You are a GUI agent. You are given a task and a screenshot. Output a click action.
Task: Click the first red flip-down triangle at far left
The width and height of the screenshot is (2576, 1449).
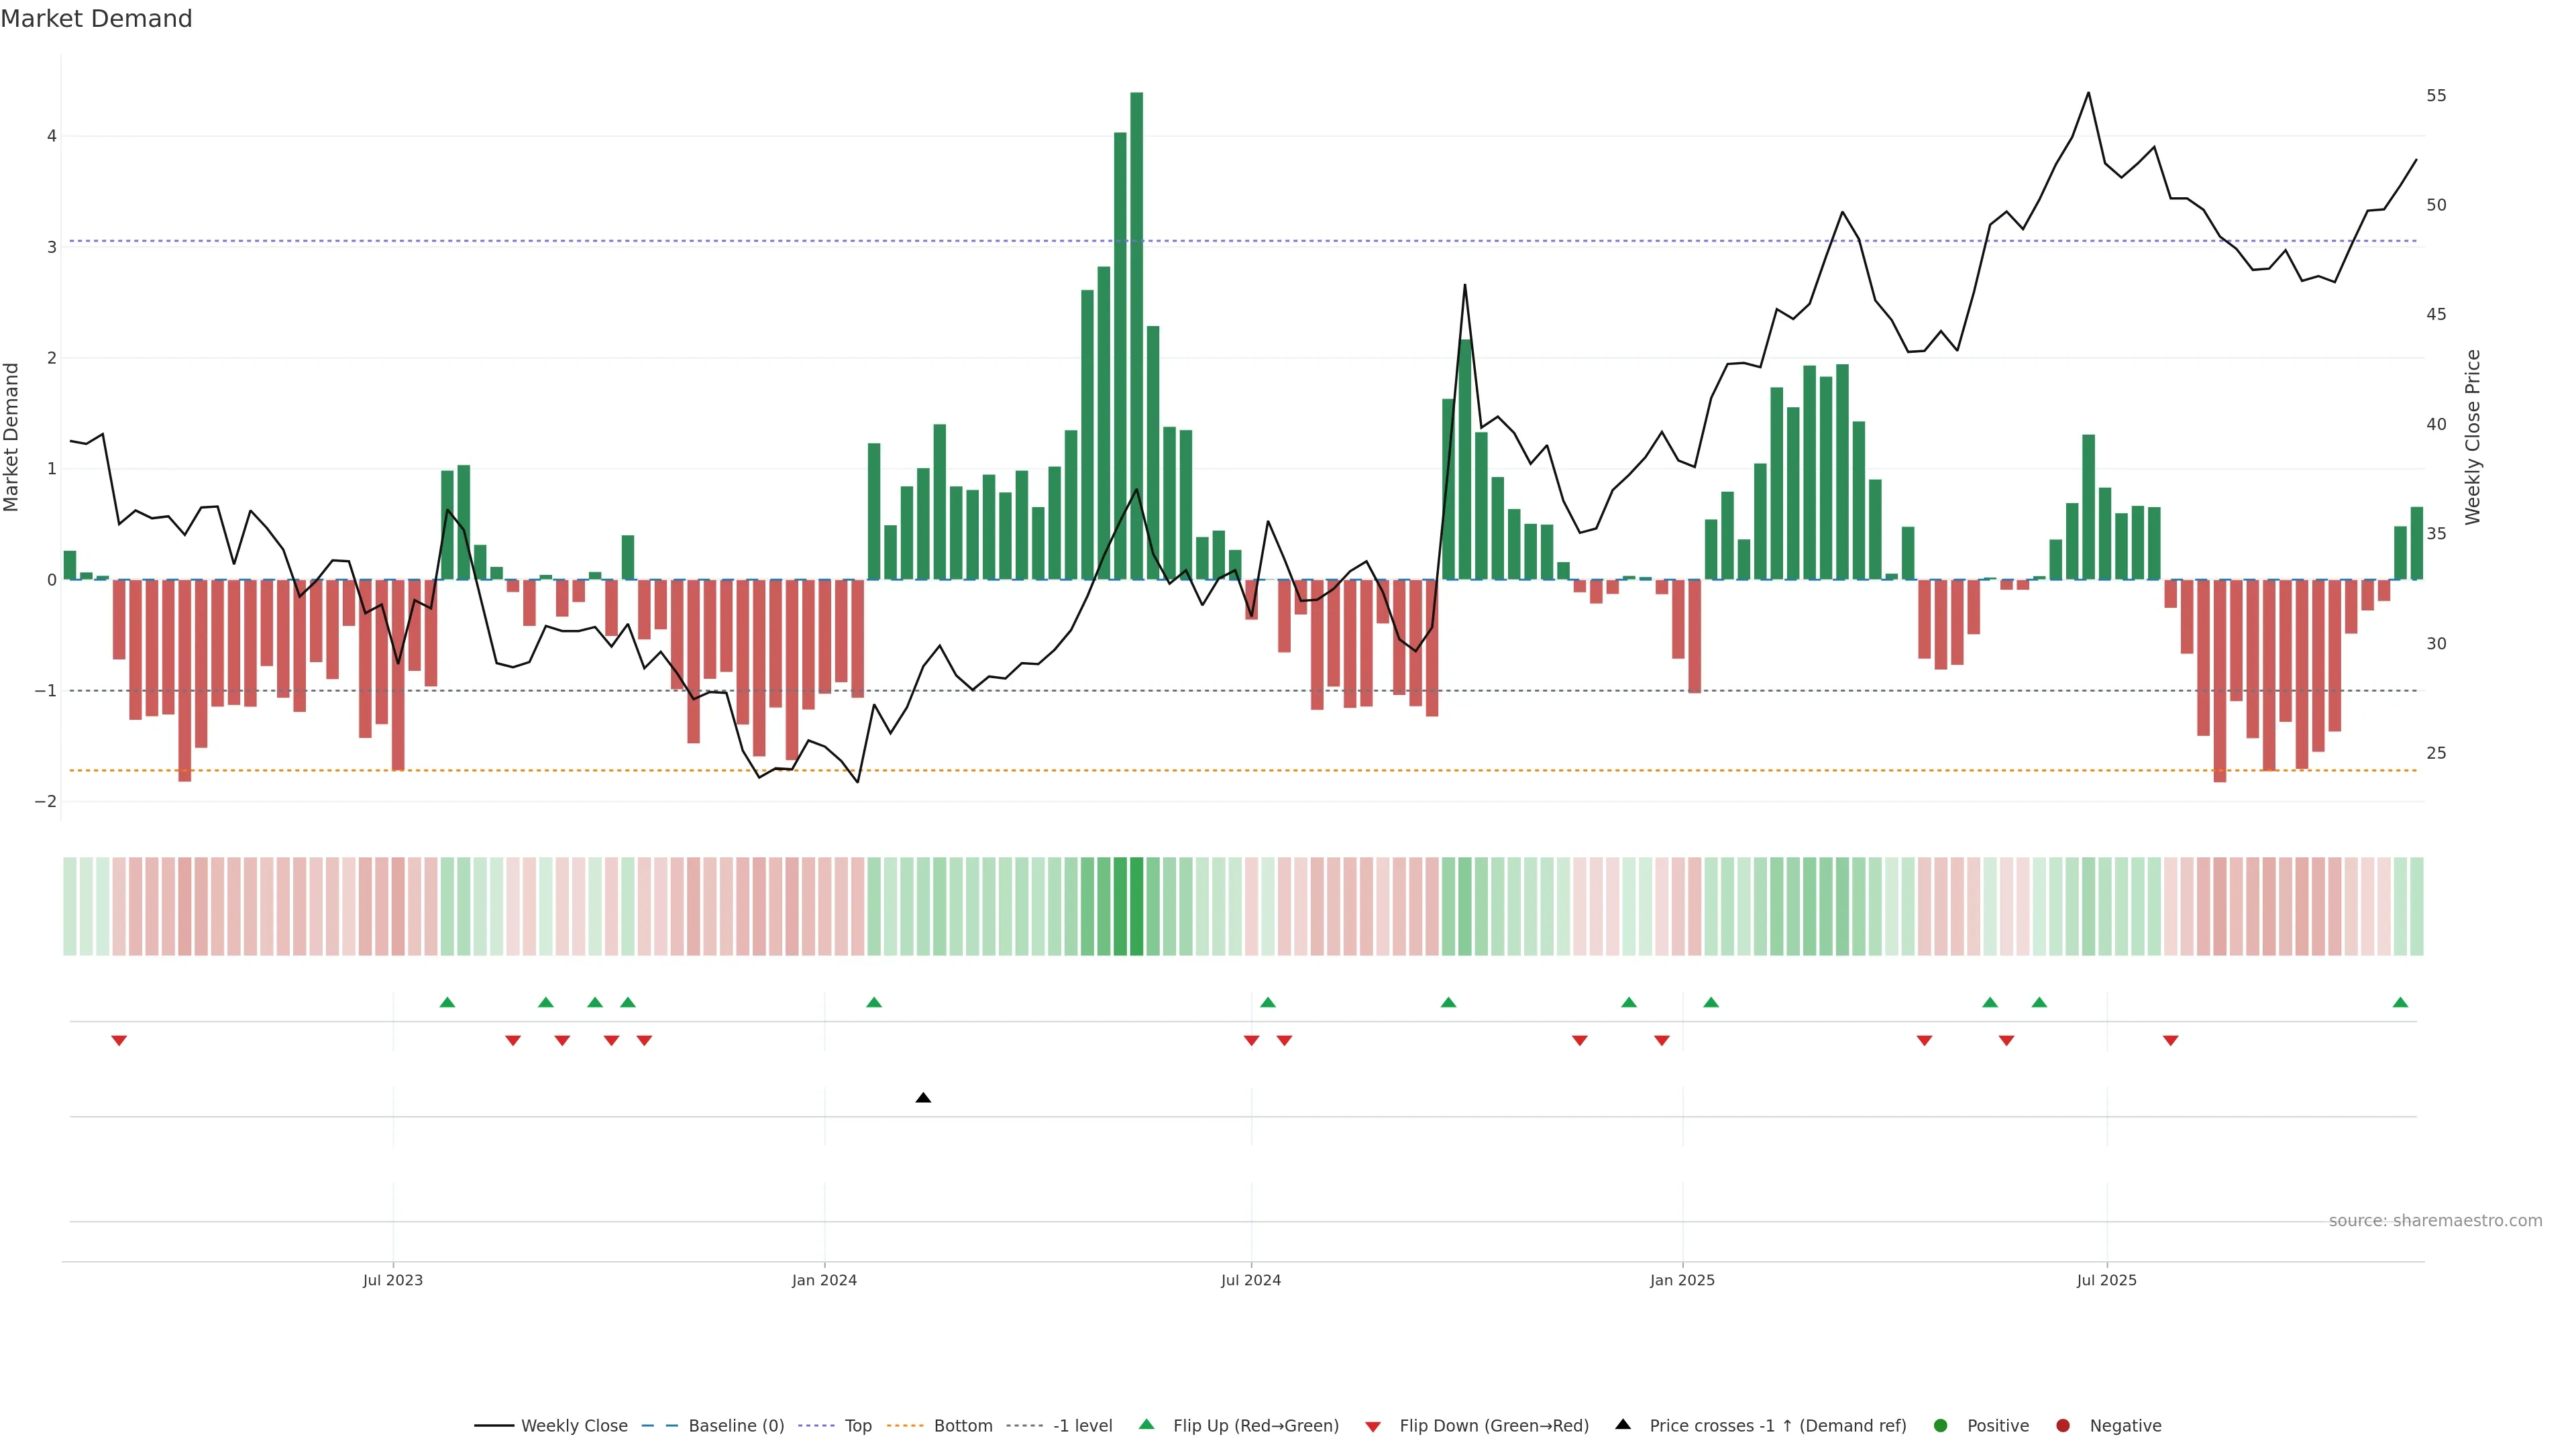(119, 1040)
